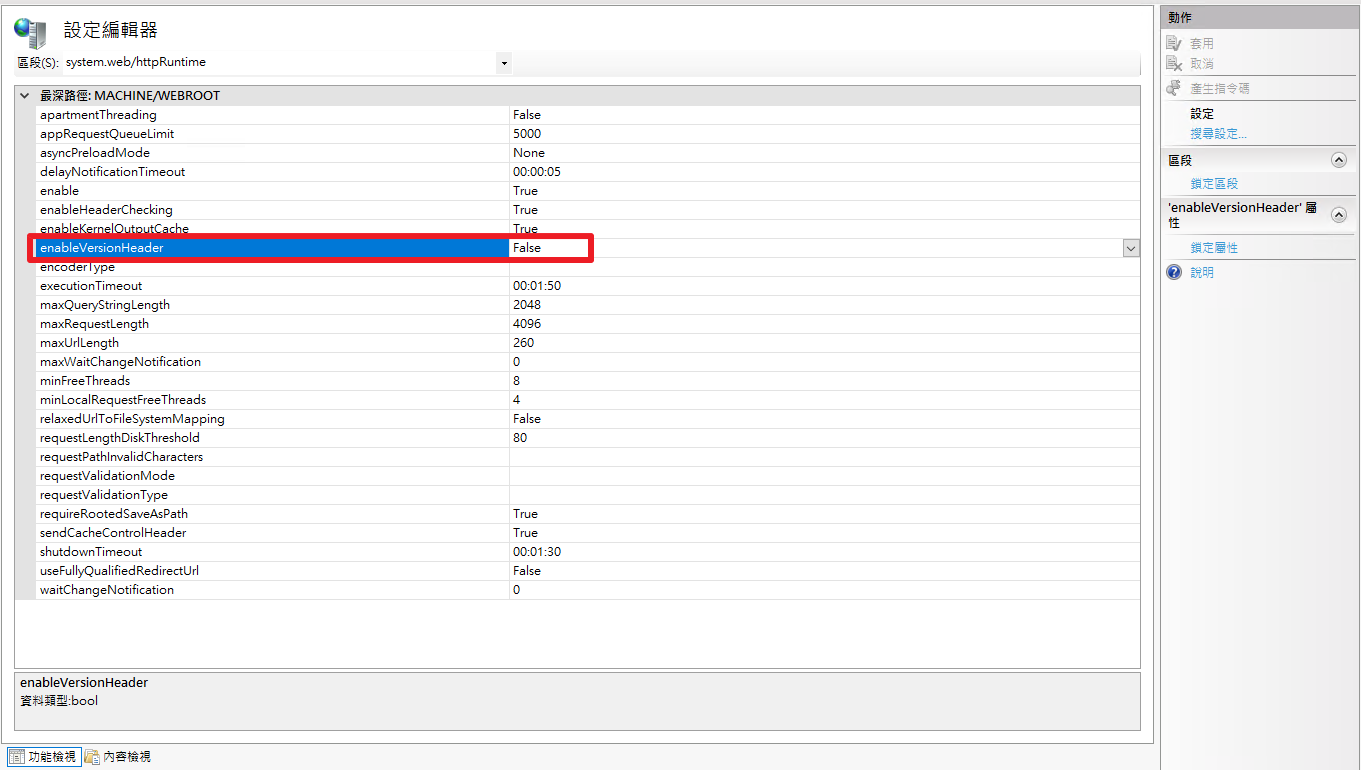The width and height of the screenshot is (1361, 770).
Task: Click the Content View (內容檢視) icon
Action: point(92,757)
